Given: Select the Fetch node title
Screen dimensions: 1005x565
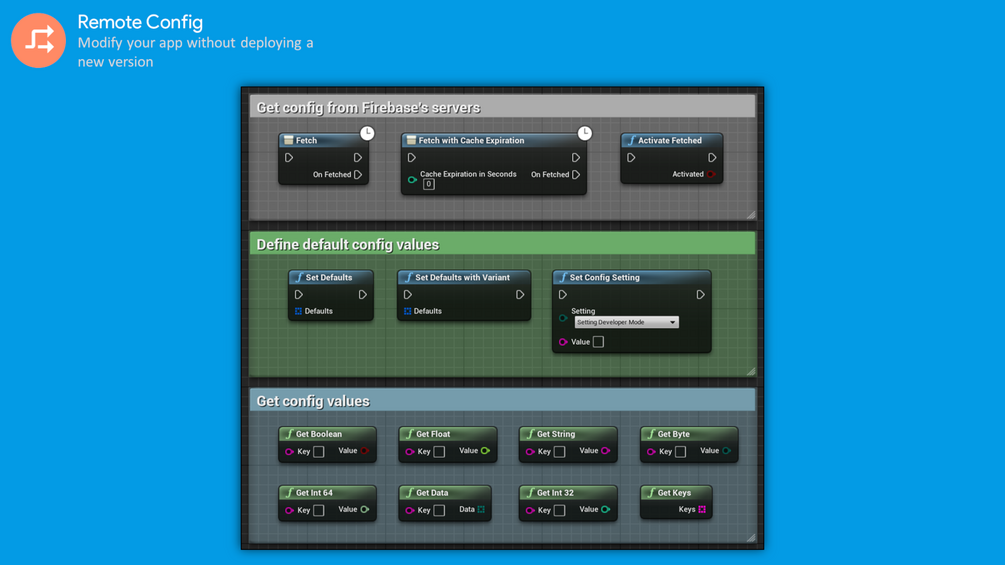Looking at the screenshot, I should [306, 140].
